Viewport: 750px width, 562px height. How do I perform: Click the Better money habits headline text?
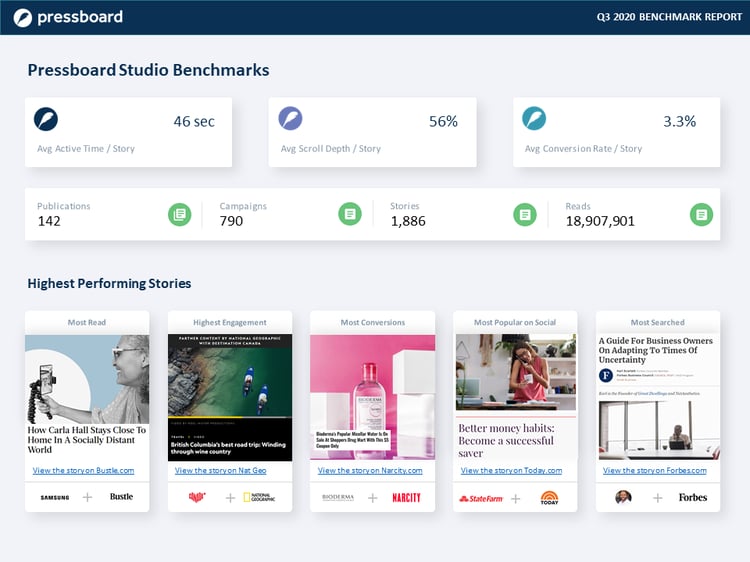[506, 441]
